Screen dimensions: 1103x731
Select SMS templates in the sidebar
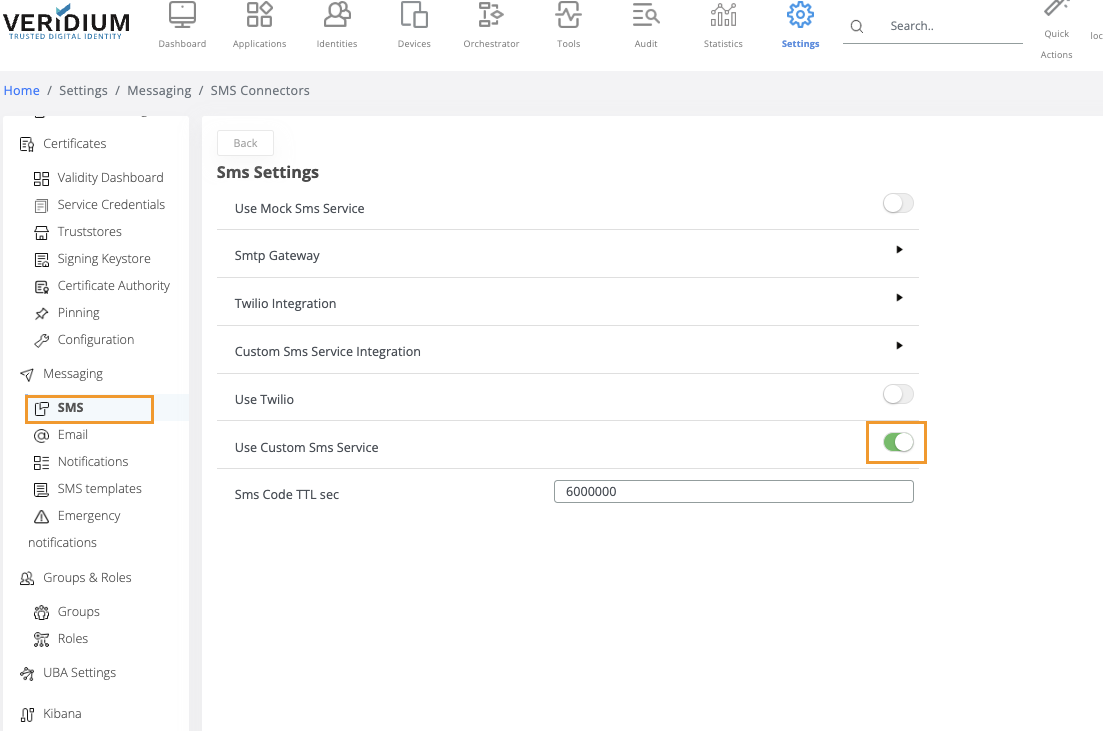99,489
